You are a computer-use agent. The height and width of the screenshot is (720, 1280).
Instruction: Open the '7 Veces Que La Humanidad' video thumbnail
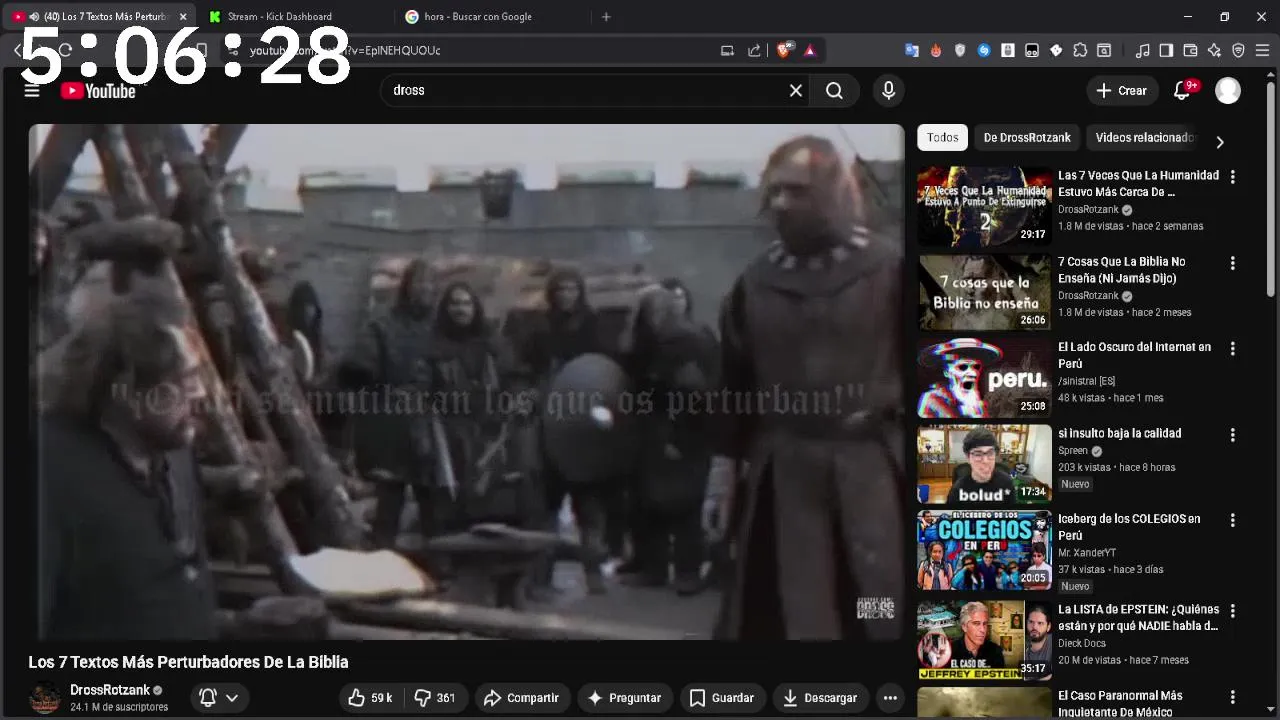click(x=984, y=206)
